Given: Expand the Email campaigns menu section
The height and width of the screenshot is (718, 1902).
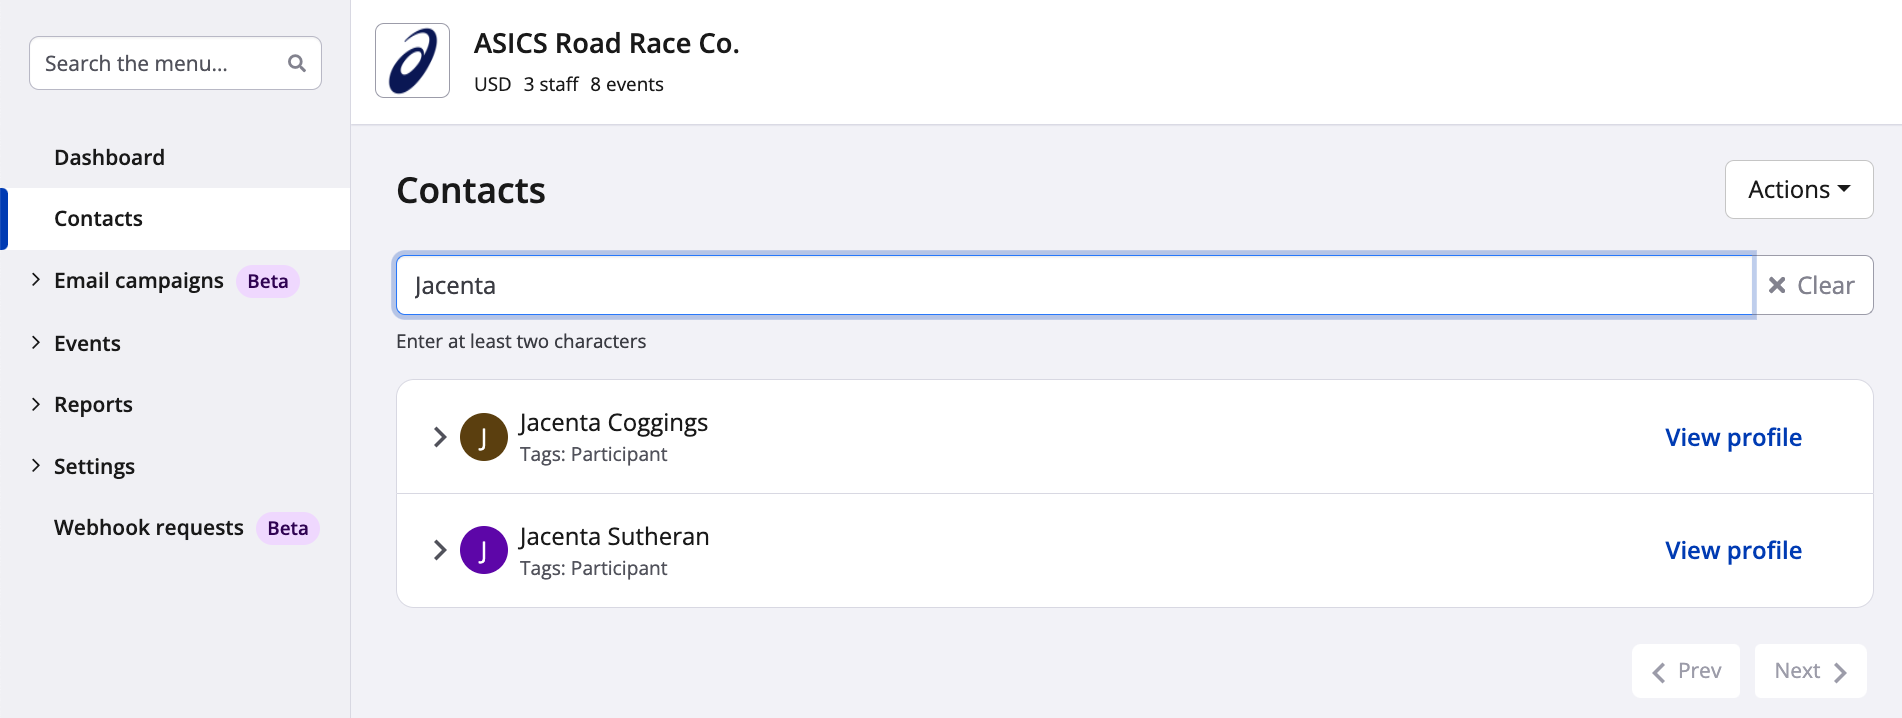Looking at the screenshot, I should 36,280.
